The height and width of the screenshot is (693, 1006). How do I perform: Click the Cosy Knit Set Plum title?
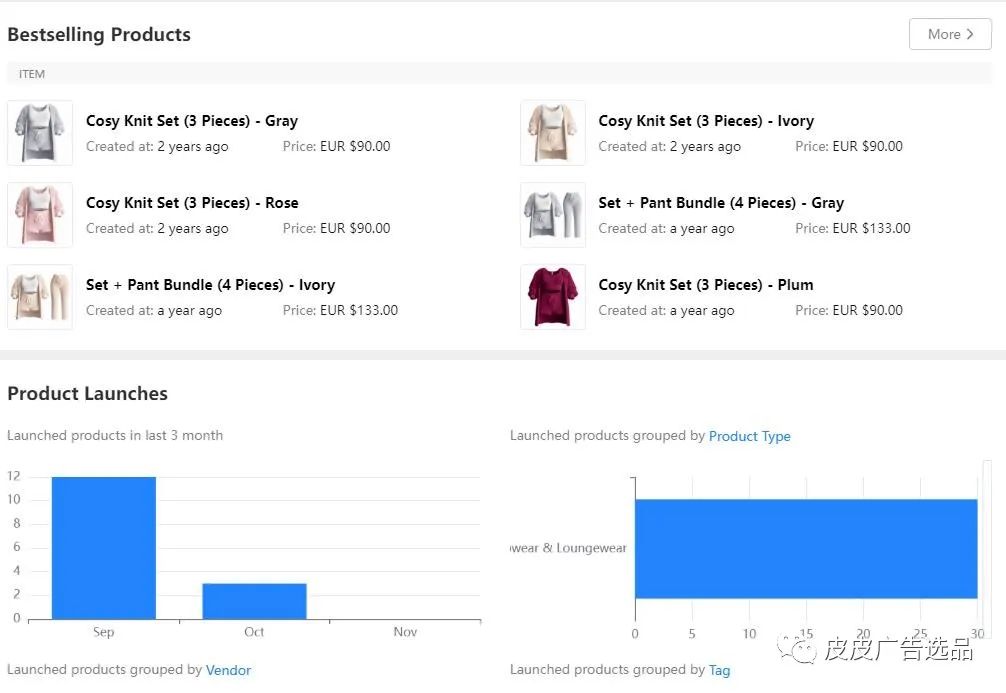pyautogui.click(x=706, y=285)
